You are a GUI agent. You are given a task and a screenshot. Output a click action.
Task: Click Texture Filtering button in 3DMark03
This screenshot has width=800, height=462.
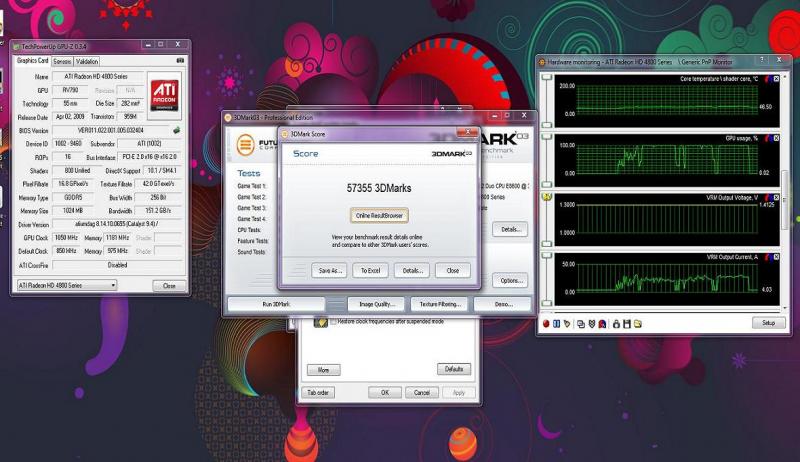(440, 304)
